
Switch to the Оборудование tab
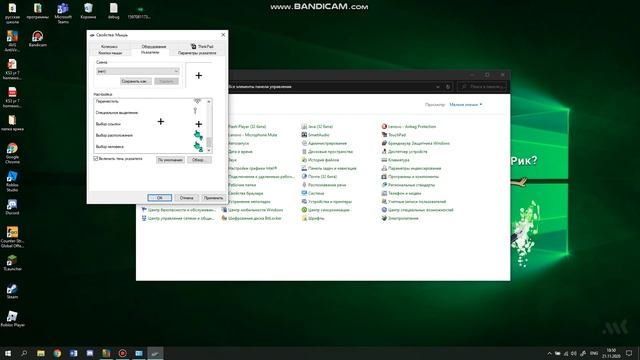[154, 47]
